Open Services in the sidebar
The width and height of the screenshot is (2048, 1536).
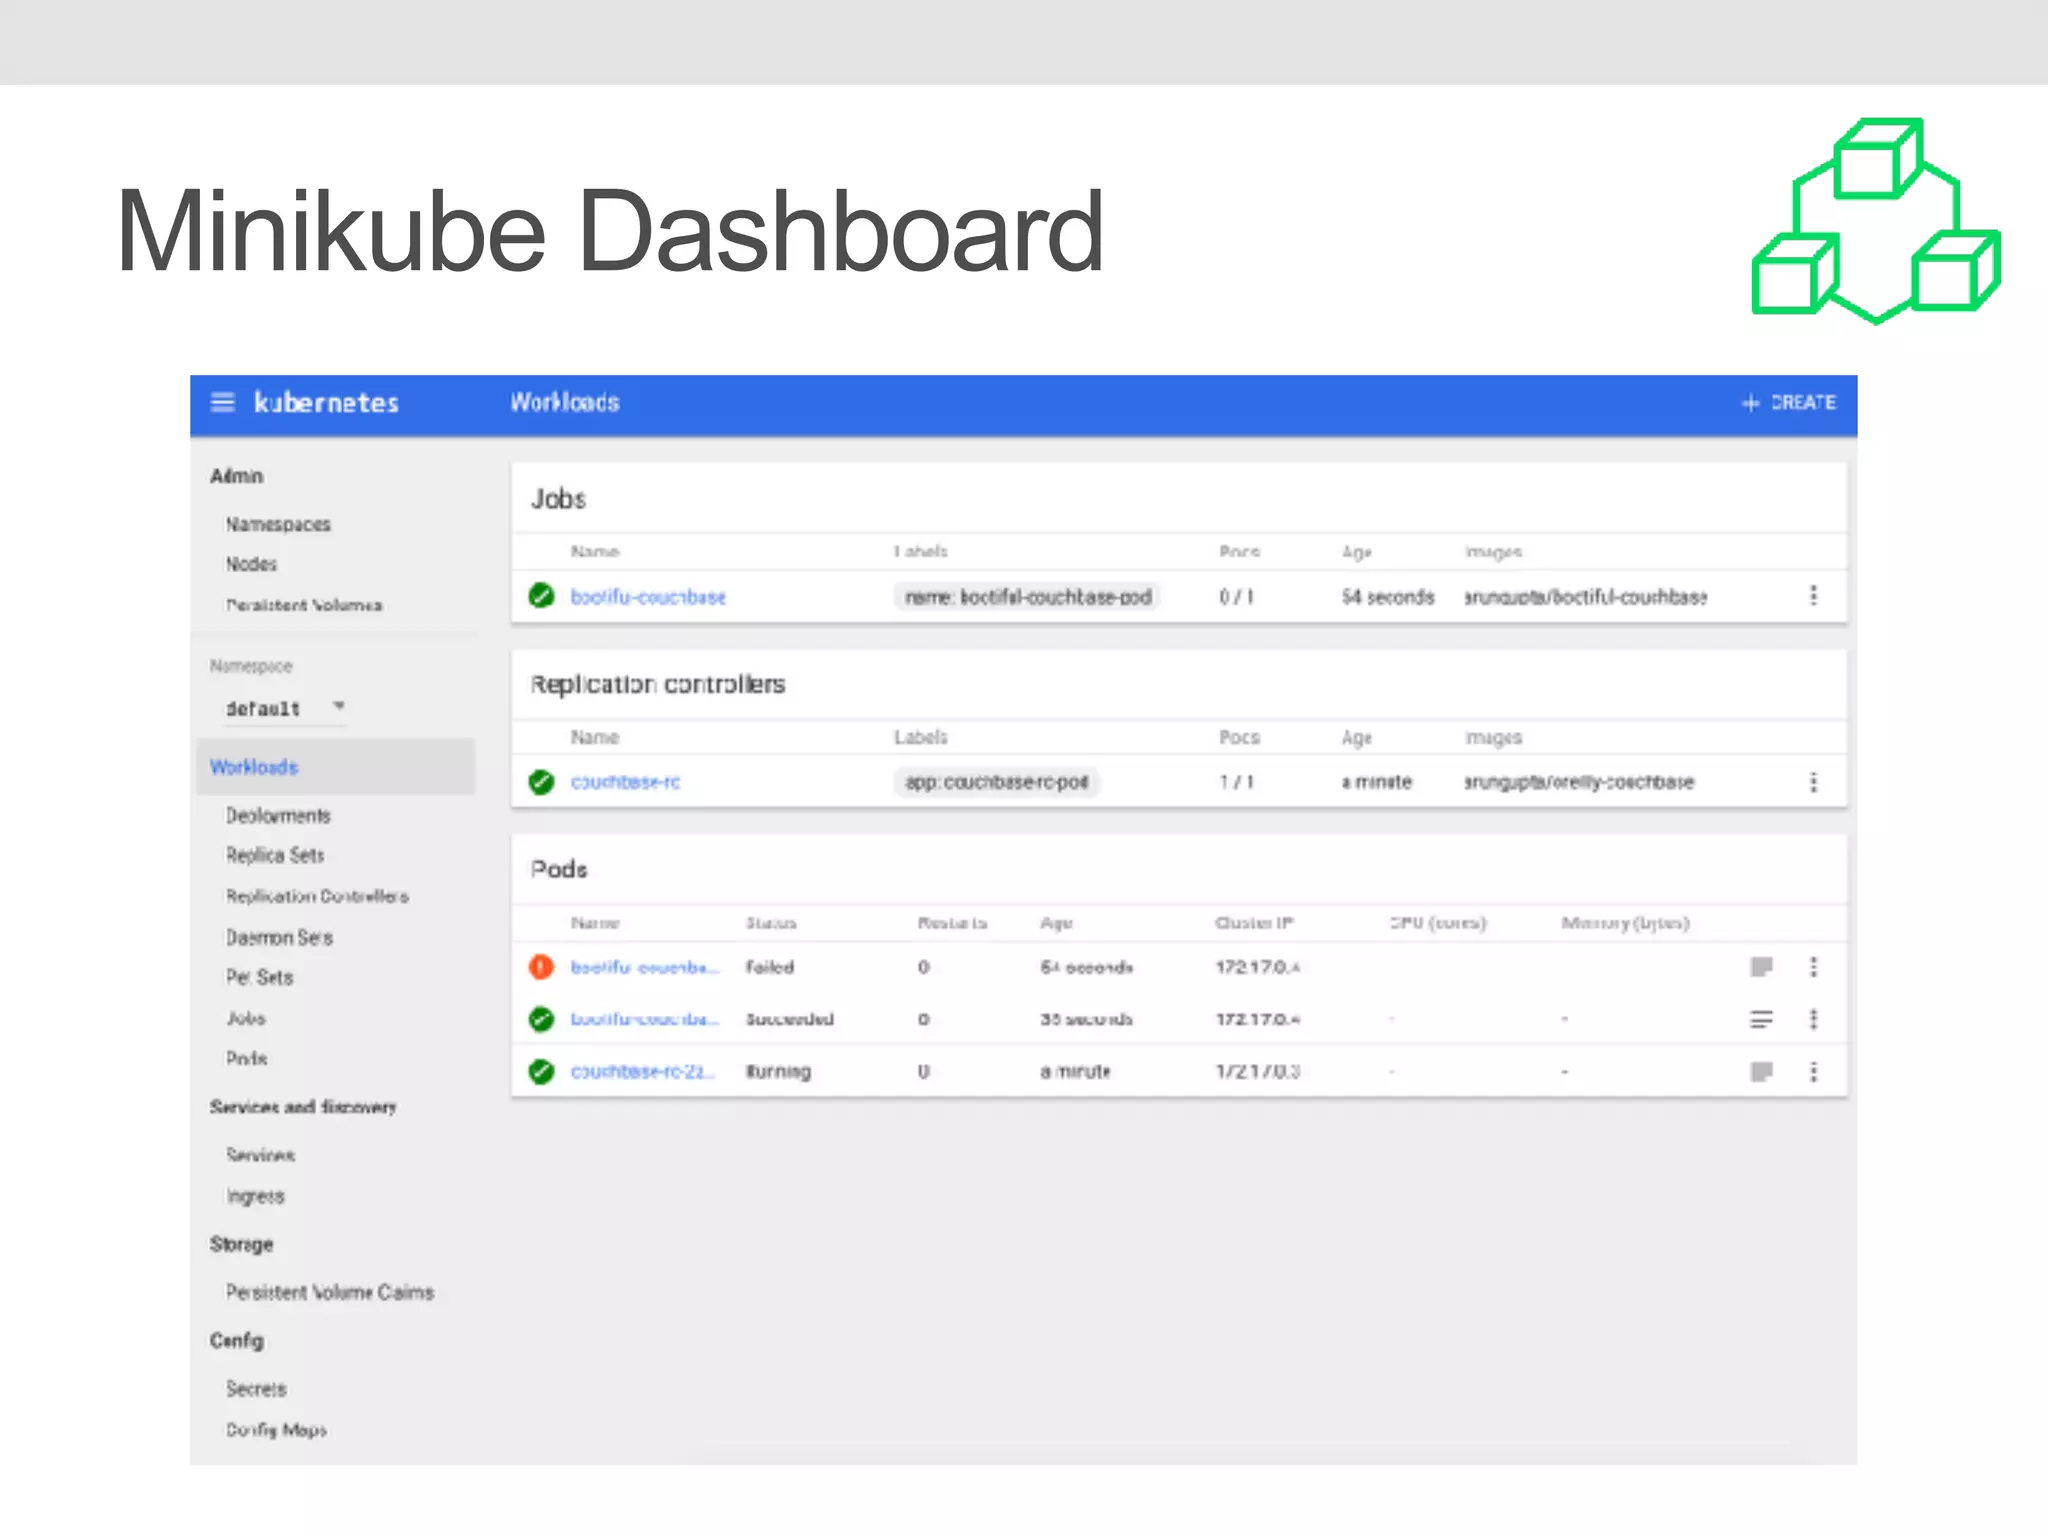click(x=260, y=1155)
